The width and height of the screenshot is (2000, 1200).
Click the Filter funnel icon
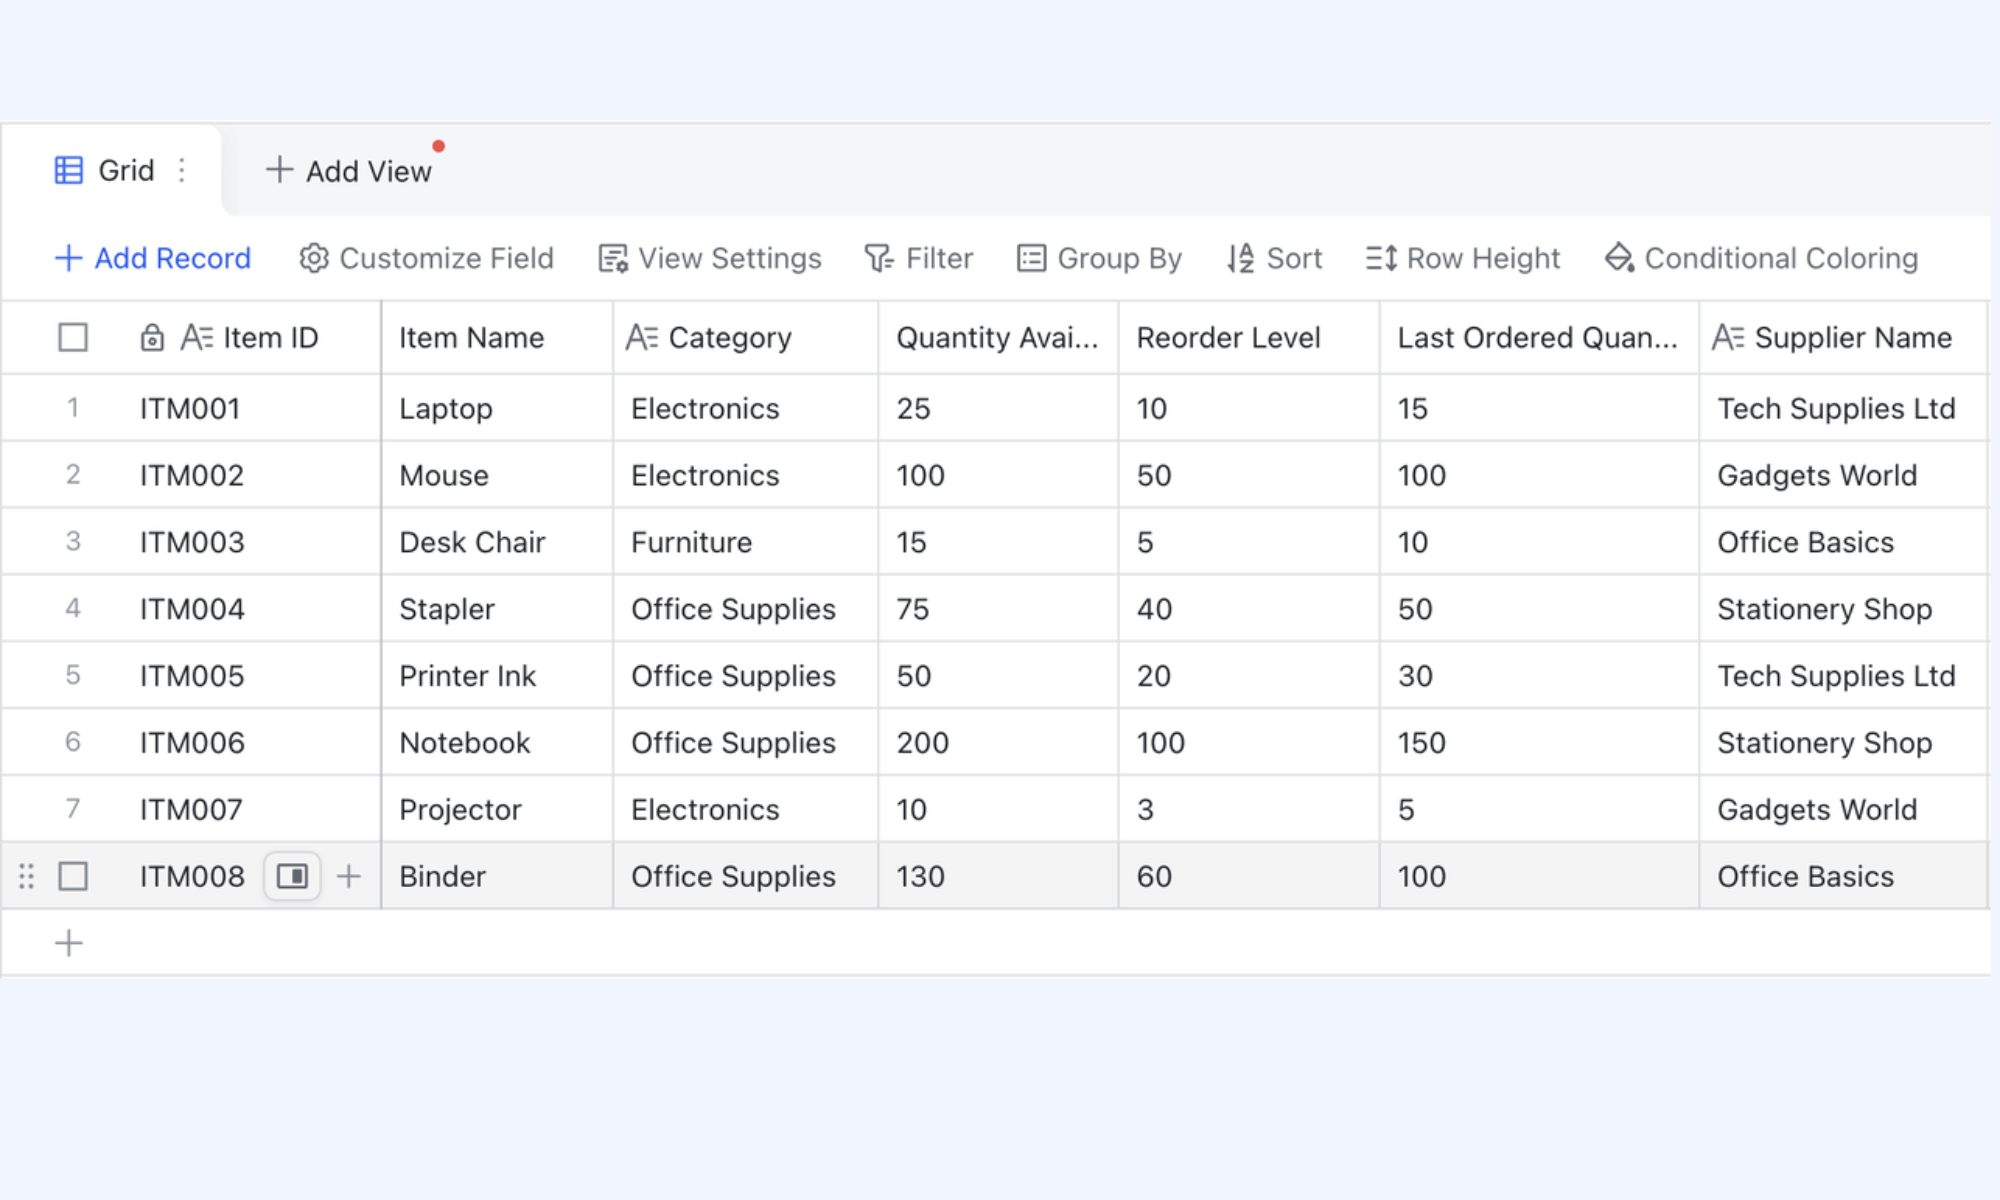879,259
